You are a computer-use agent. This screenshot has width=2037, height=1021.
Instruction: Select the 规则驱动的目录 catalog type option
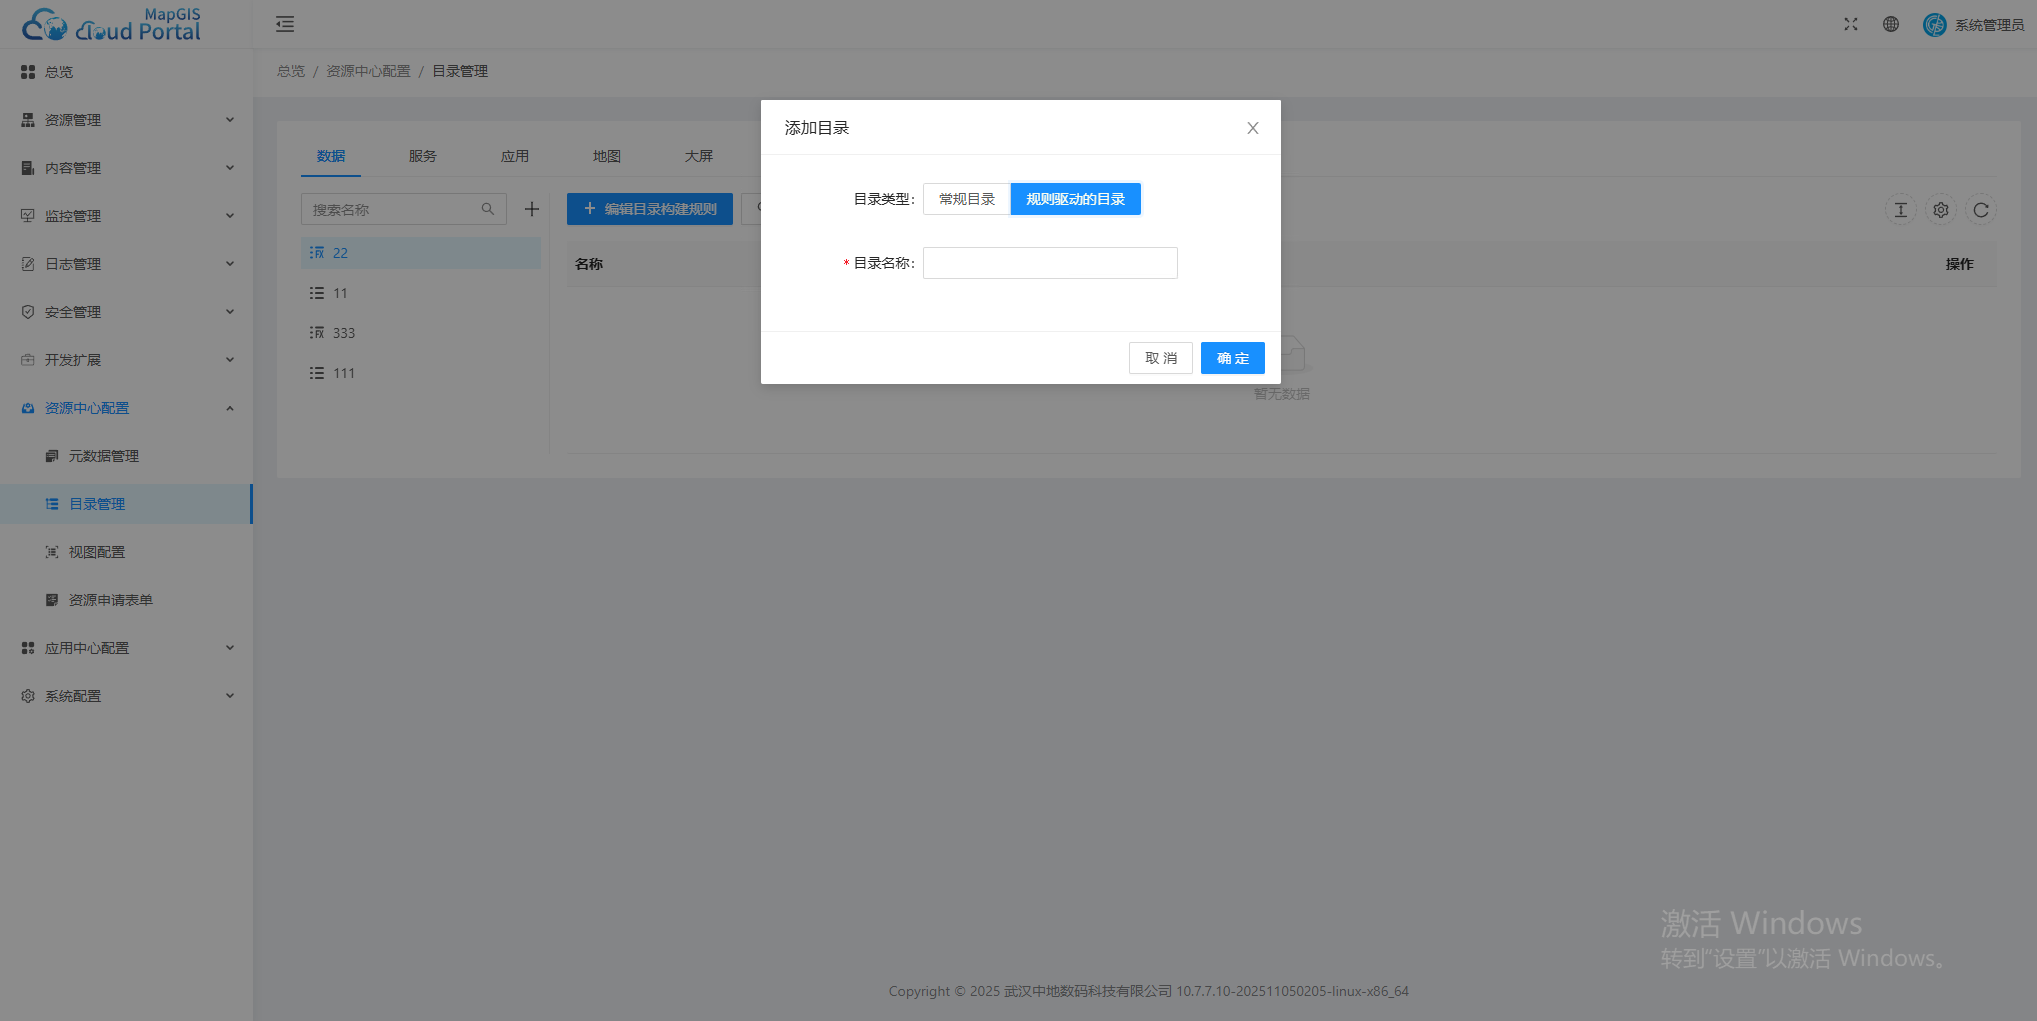click(1075, 198)
